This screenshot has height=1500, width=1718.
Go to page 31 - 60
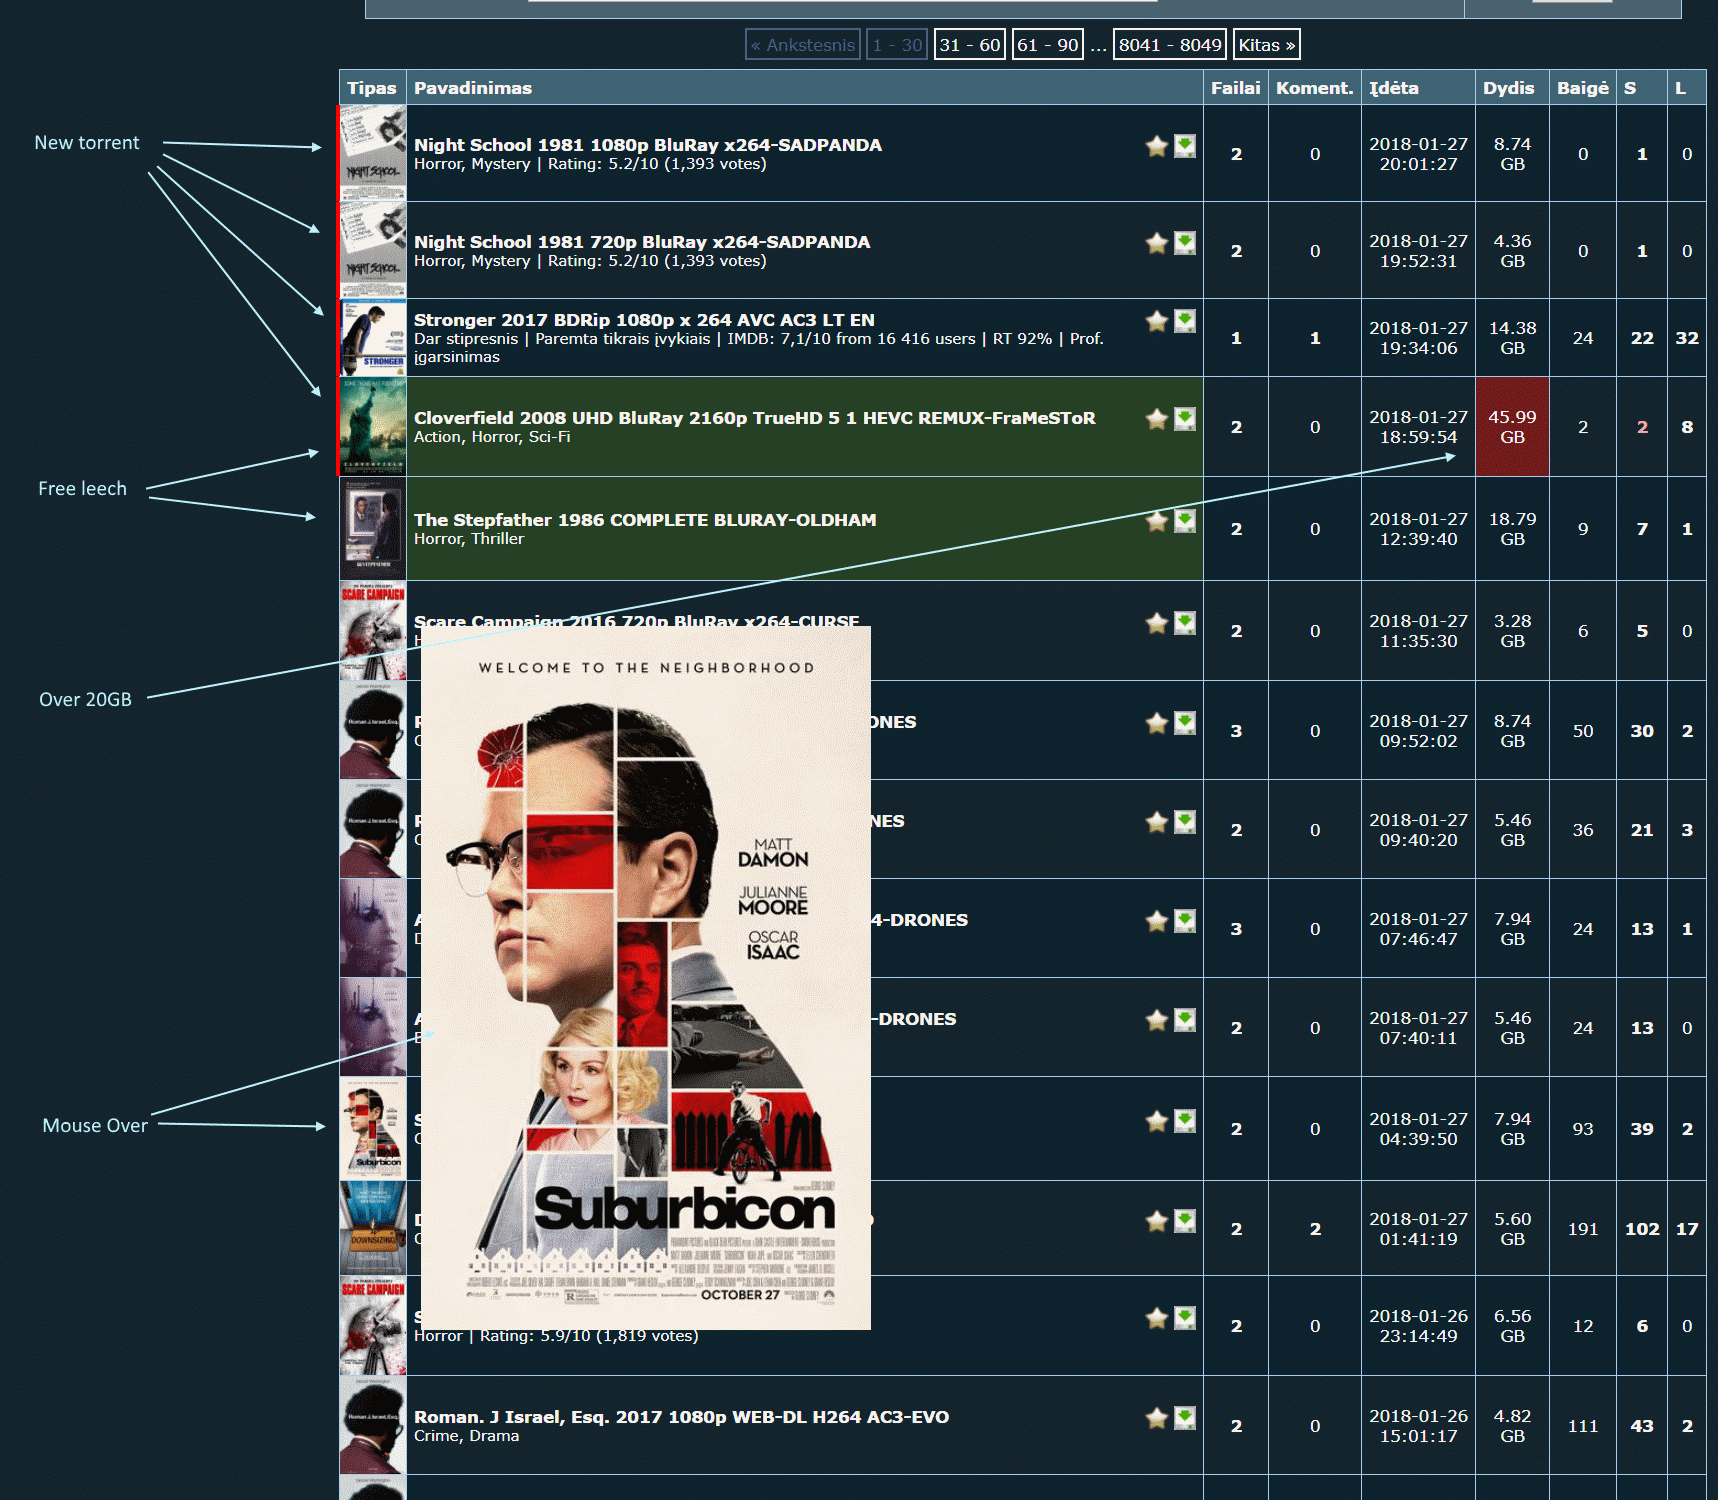(x=970, y=45)
